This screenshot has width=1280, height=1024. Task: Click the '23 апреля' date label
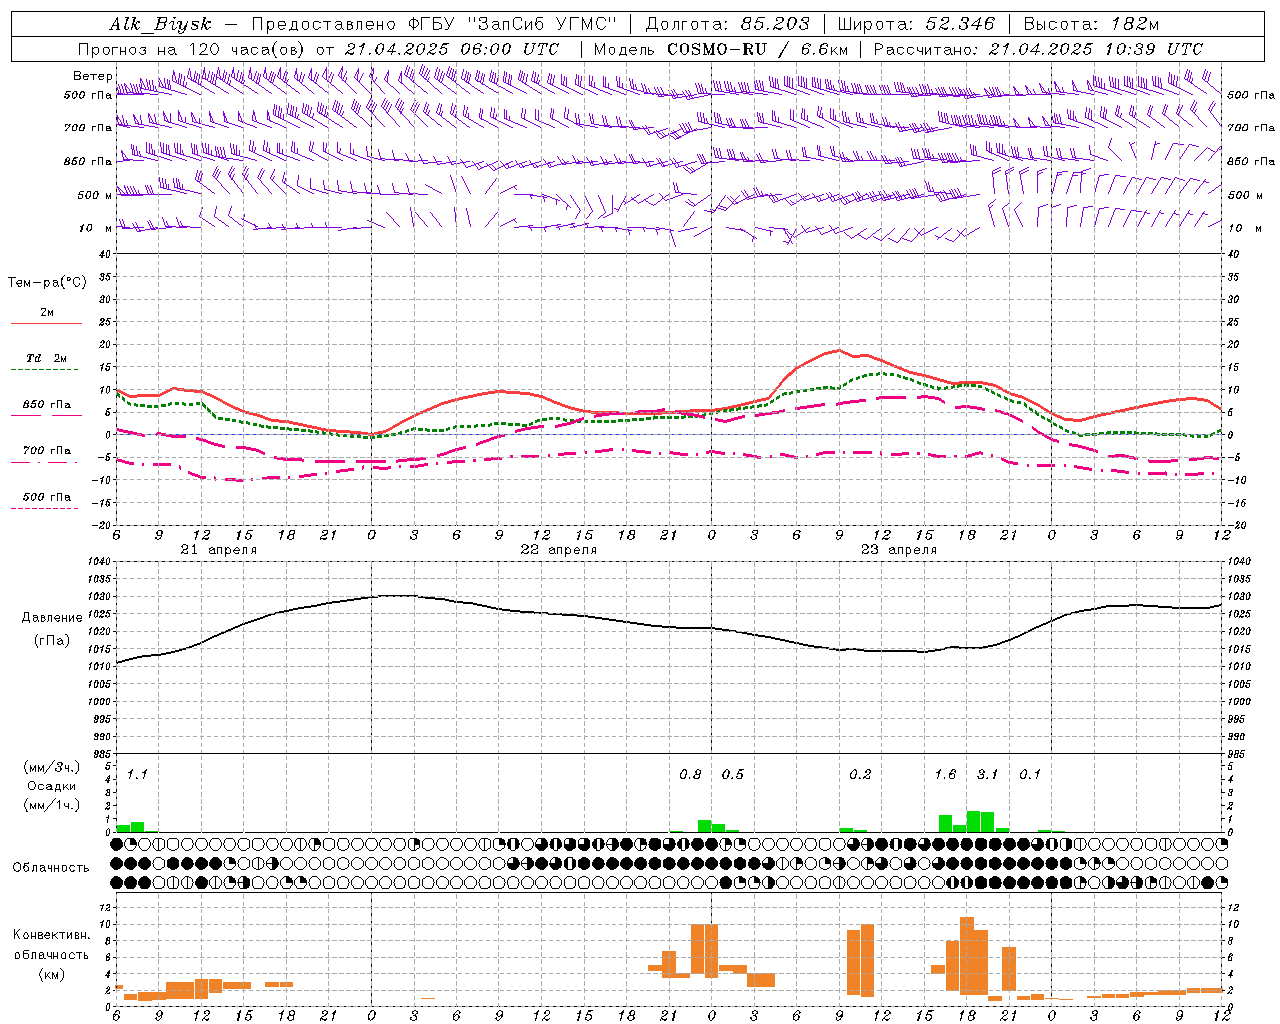pos(899,550)
